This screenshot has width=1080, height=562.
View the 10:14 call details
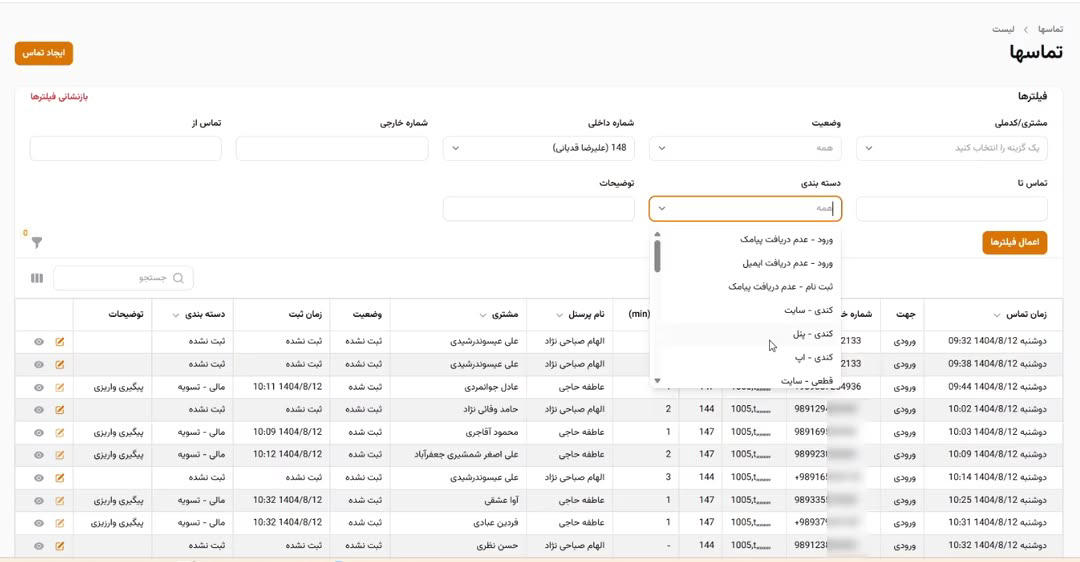point(39,478)
